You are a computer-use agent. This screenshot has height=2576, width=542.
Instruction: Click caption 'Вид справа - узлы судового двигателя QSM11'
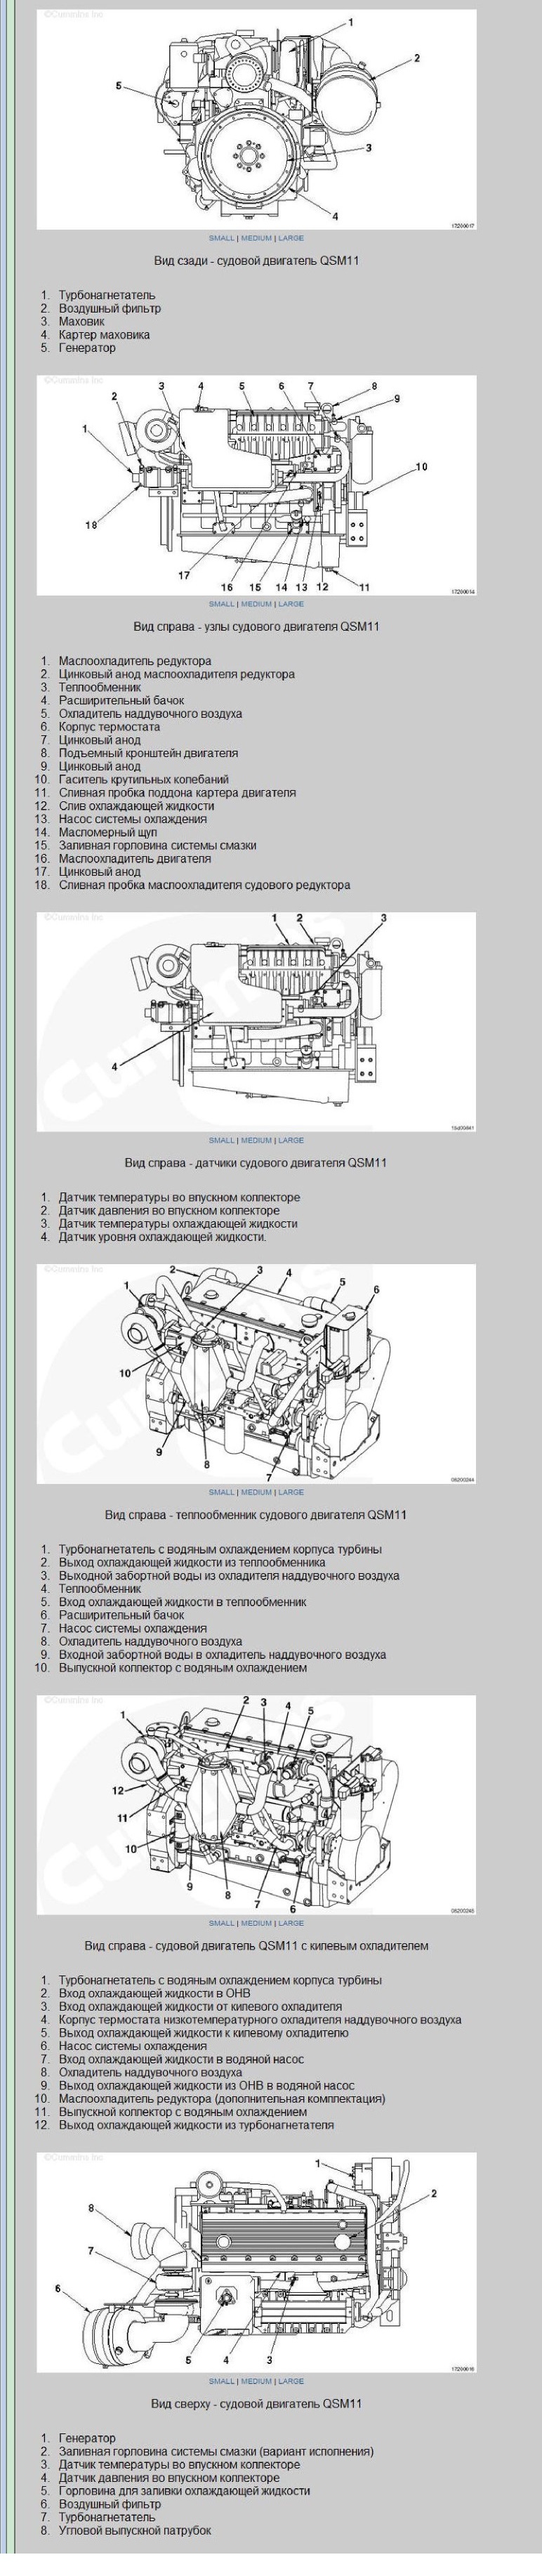click(256, 627)
